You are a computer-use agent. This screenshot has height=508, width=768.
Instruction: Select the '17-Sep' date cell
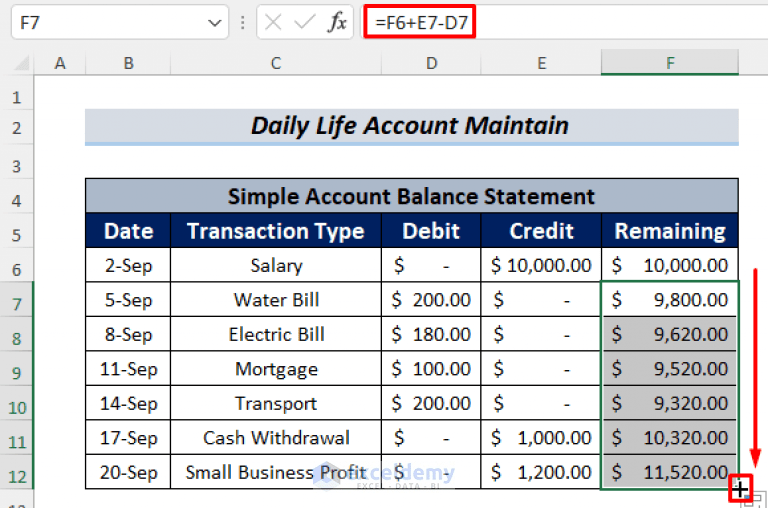128,437
